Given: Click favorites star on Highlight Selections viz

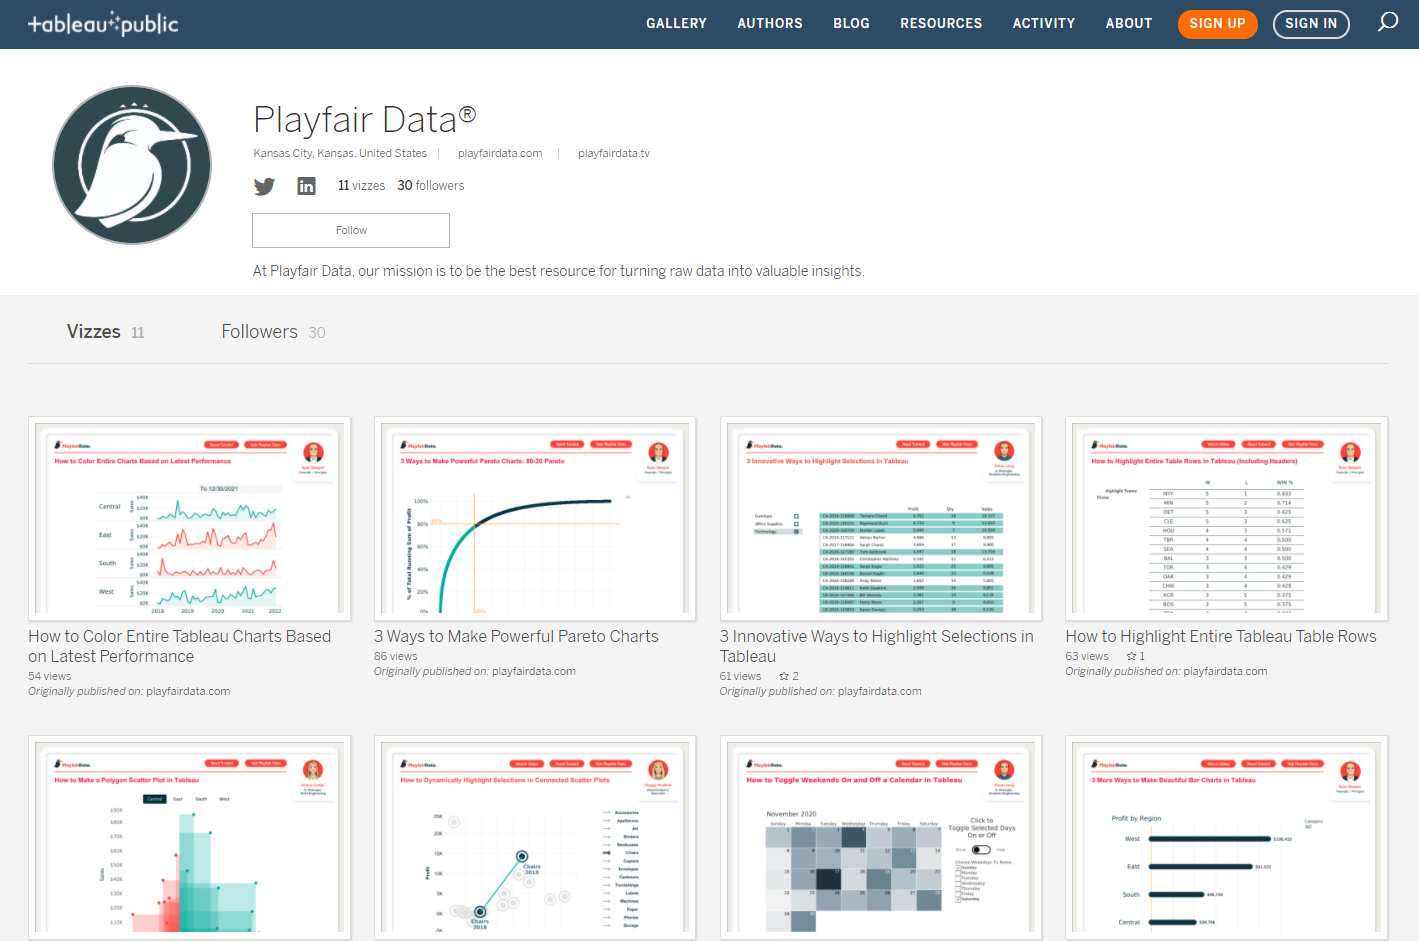Looking at the screenshot, I should 784,677.
